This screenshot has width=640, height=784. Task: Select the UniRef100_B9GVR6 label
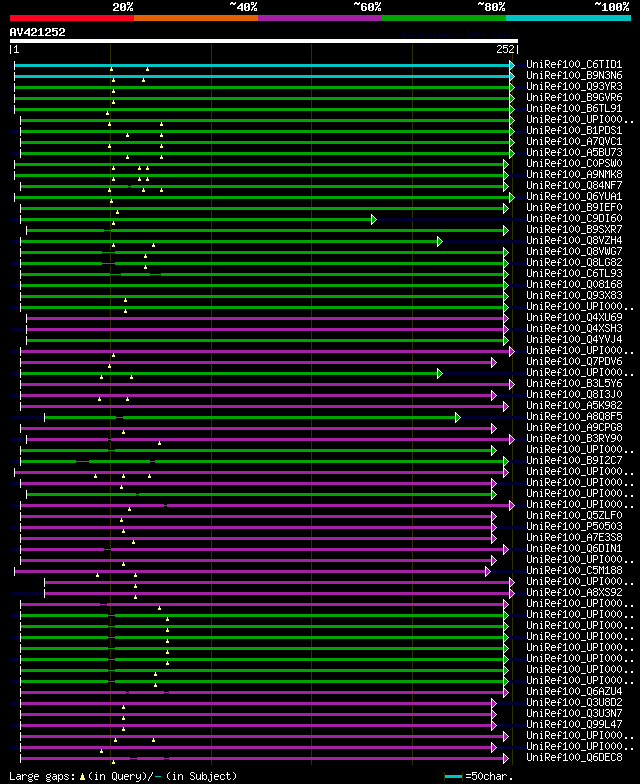pyautogui.click(x=574, y=98)
